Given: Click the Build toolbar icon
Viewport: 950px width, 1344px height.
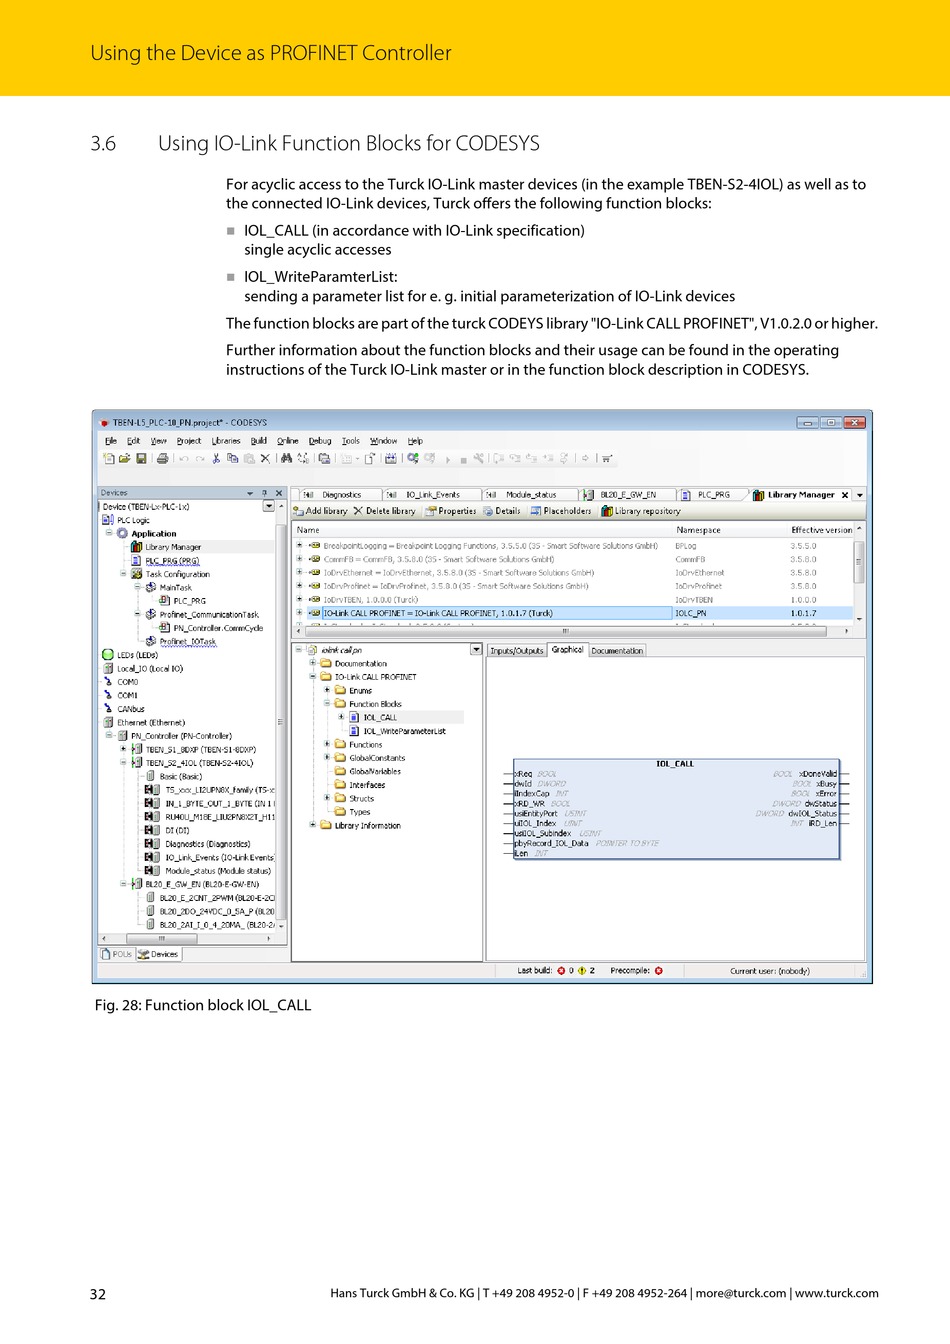Looking at the screenshot, I should 390,459.
